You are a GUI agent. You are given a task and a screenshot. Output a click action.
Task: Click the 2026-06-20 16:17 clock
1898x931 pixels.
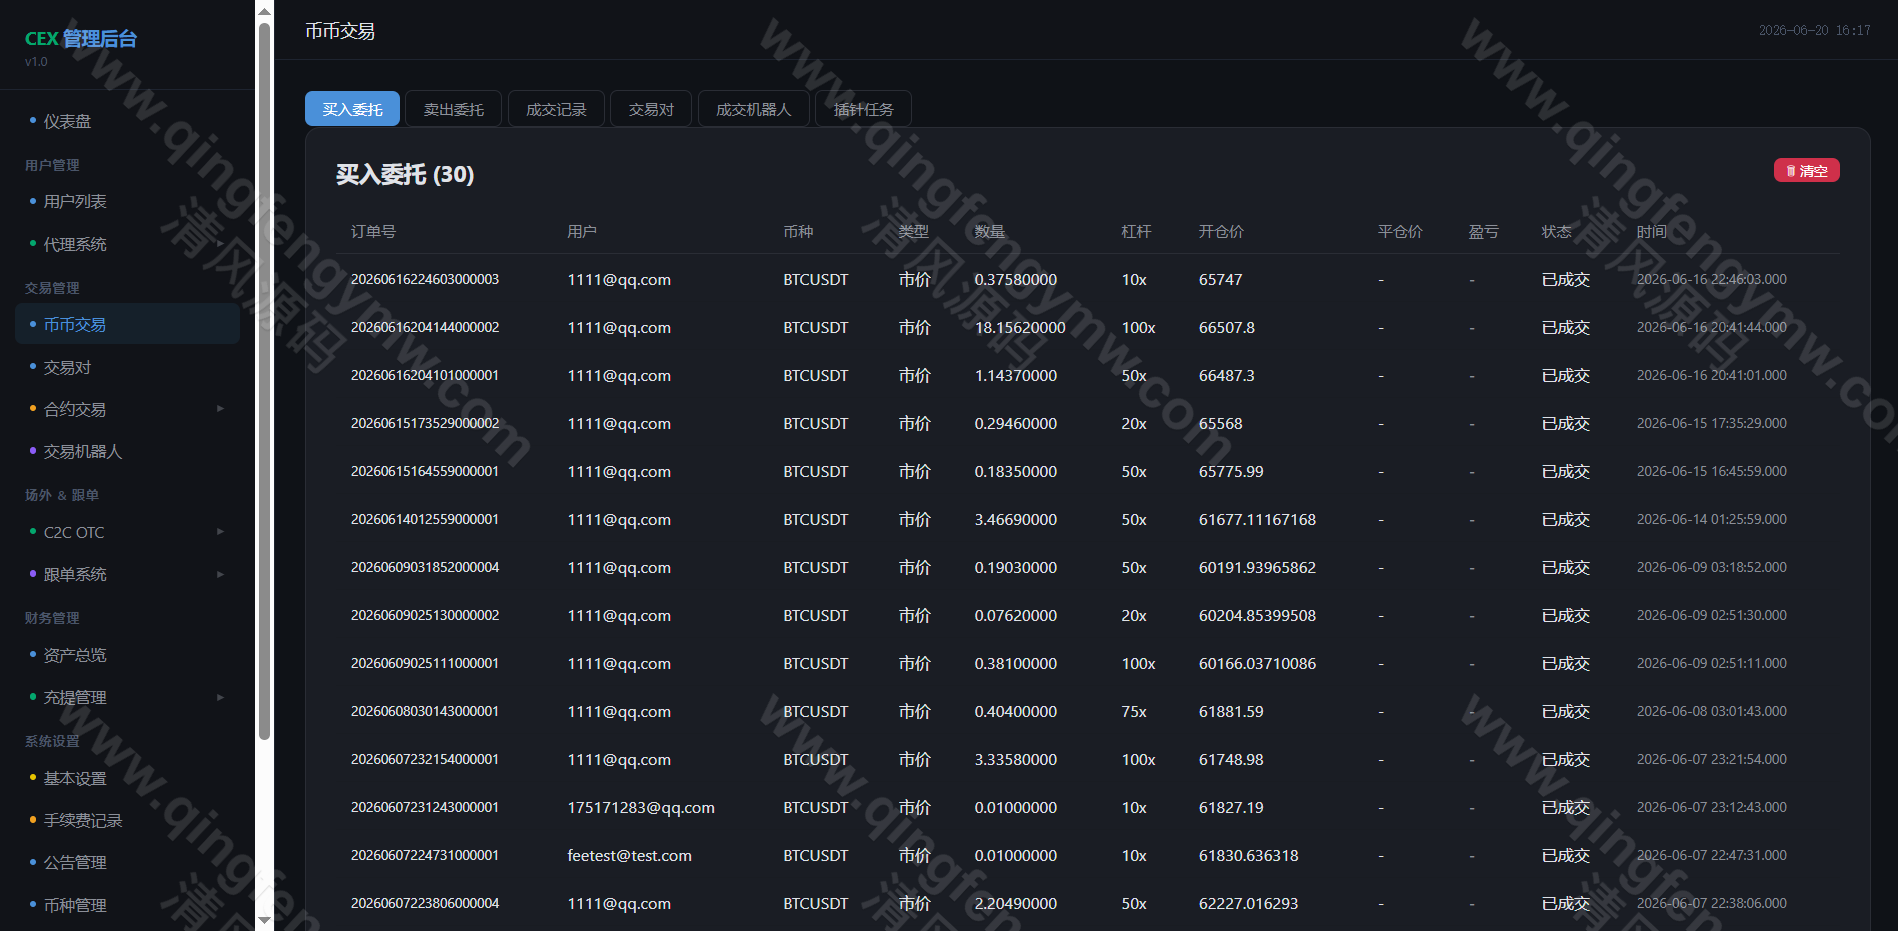tap(1814, 30)
